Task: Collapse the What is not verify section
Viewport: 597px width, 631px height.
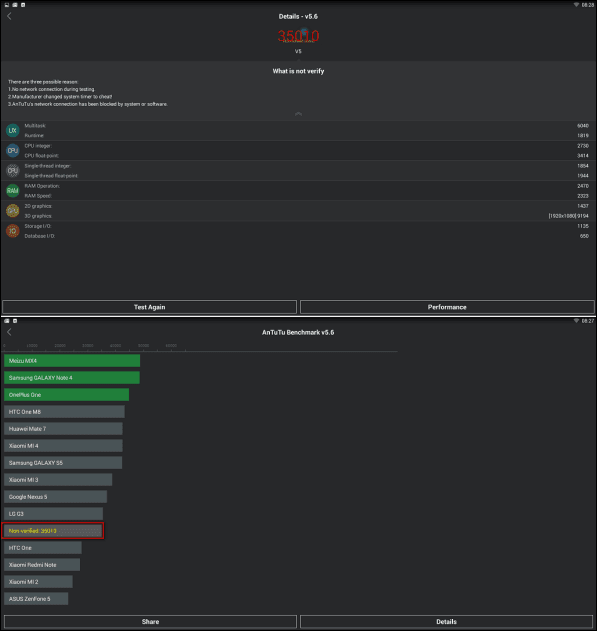Action: tap(298, 114)
